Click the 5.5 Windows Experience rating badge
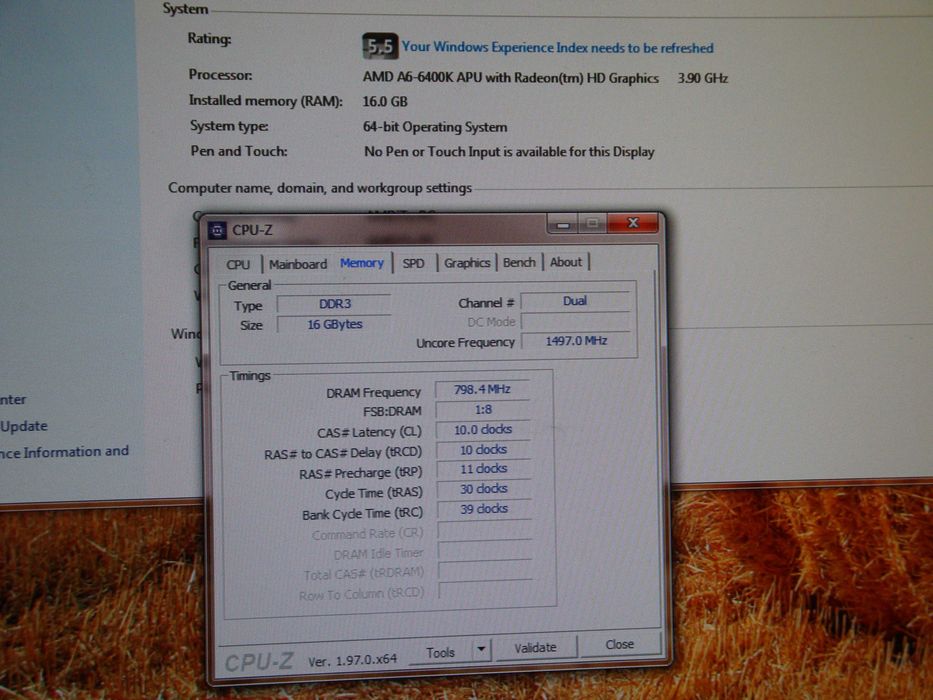The height and width of the screenshot is (700, 933). coord(380,46)
